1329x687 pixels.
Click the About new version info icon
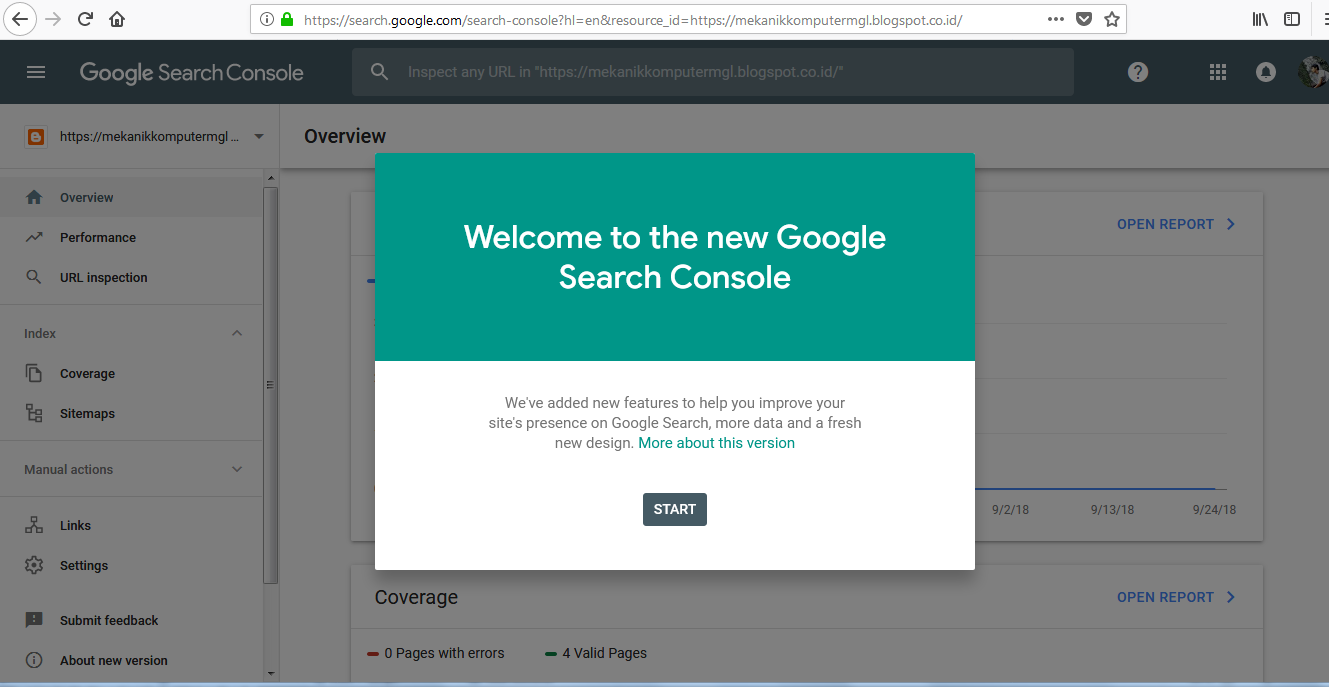tap(34, 660)
